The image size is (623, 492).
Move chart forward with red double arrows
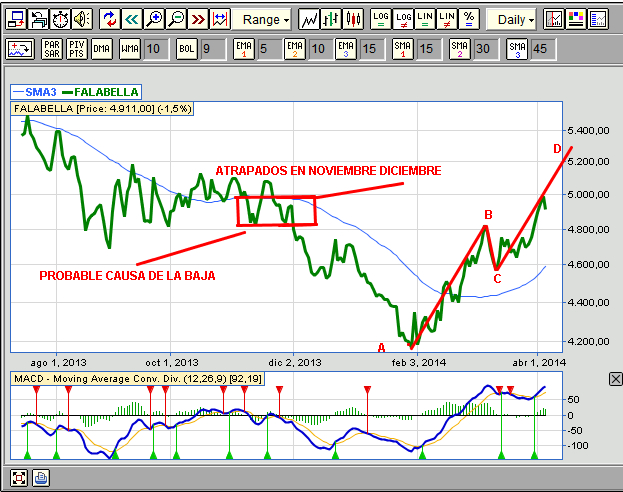coord(198,19)
